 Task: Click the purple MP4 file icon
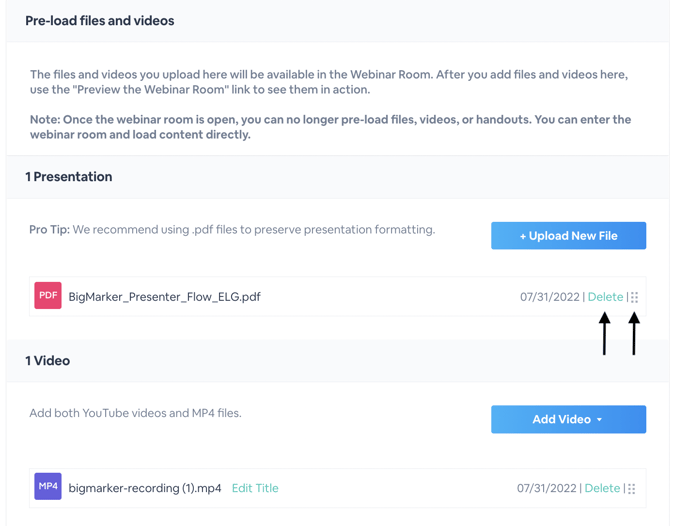coord(48,487)
